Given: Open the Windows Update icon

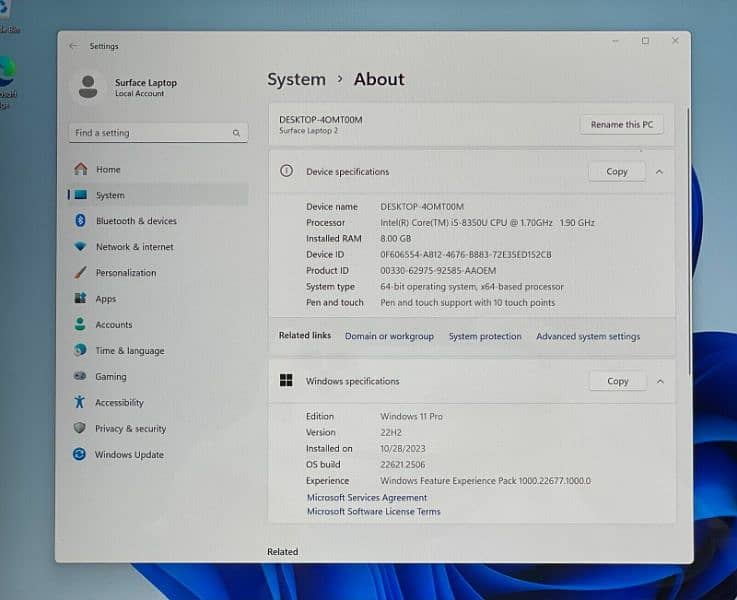Looking at the screenshot, I should click(x=79, y=455).
